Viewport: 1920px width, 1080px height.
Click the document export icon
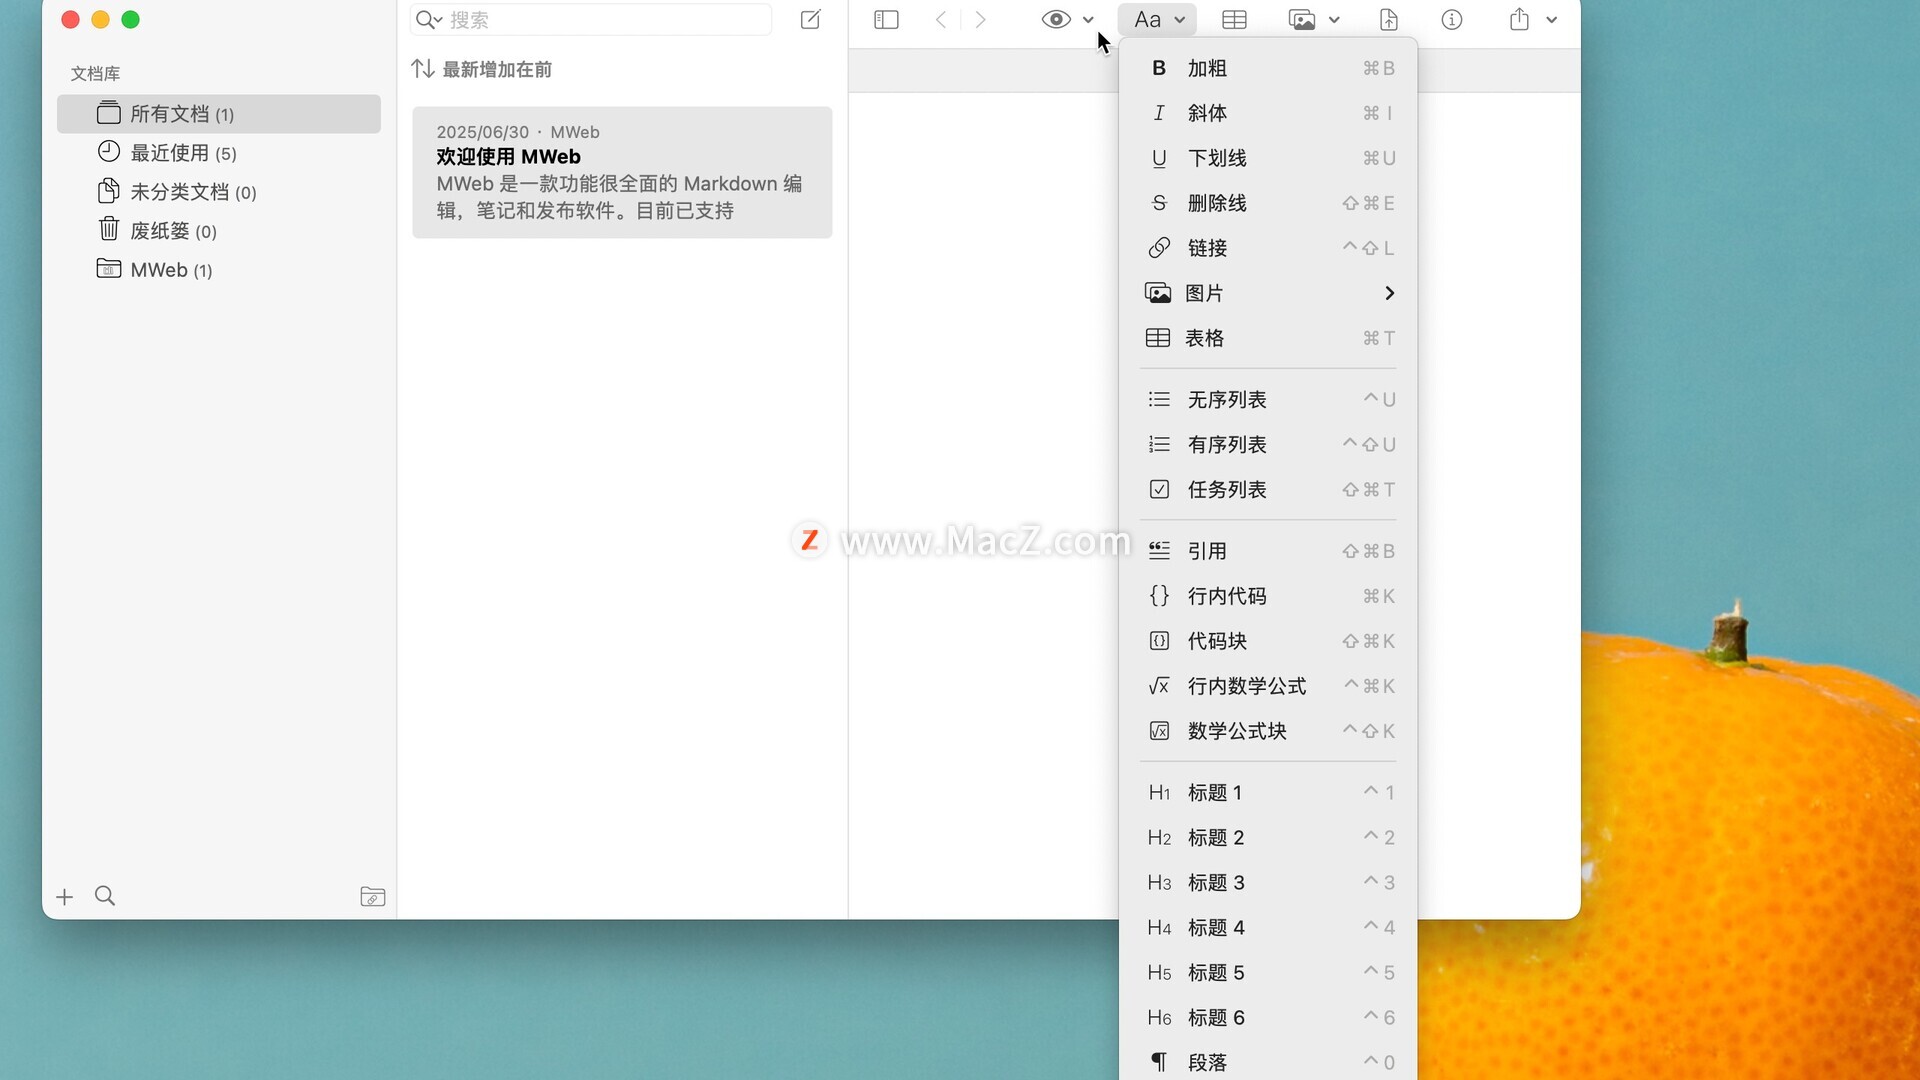click(1389, 19)
